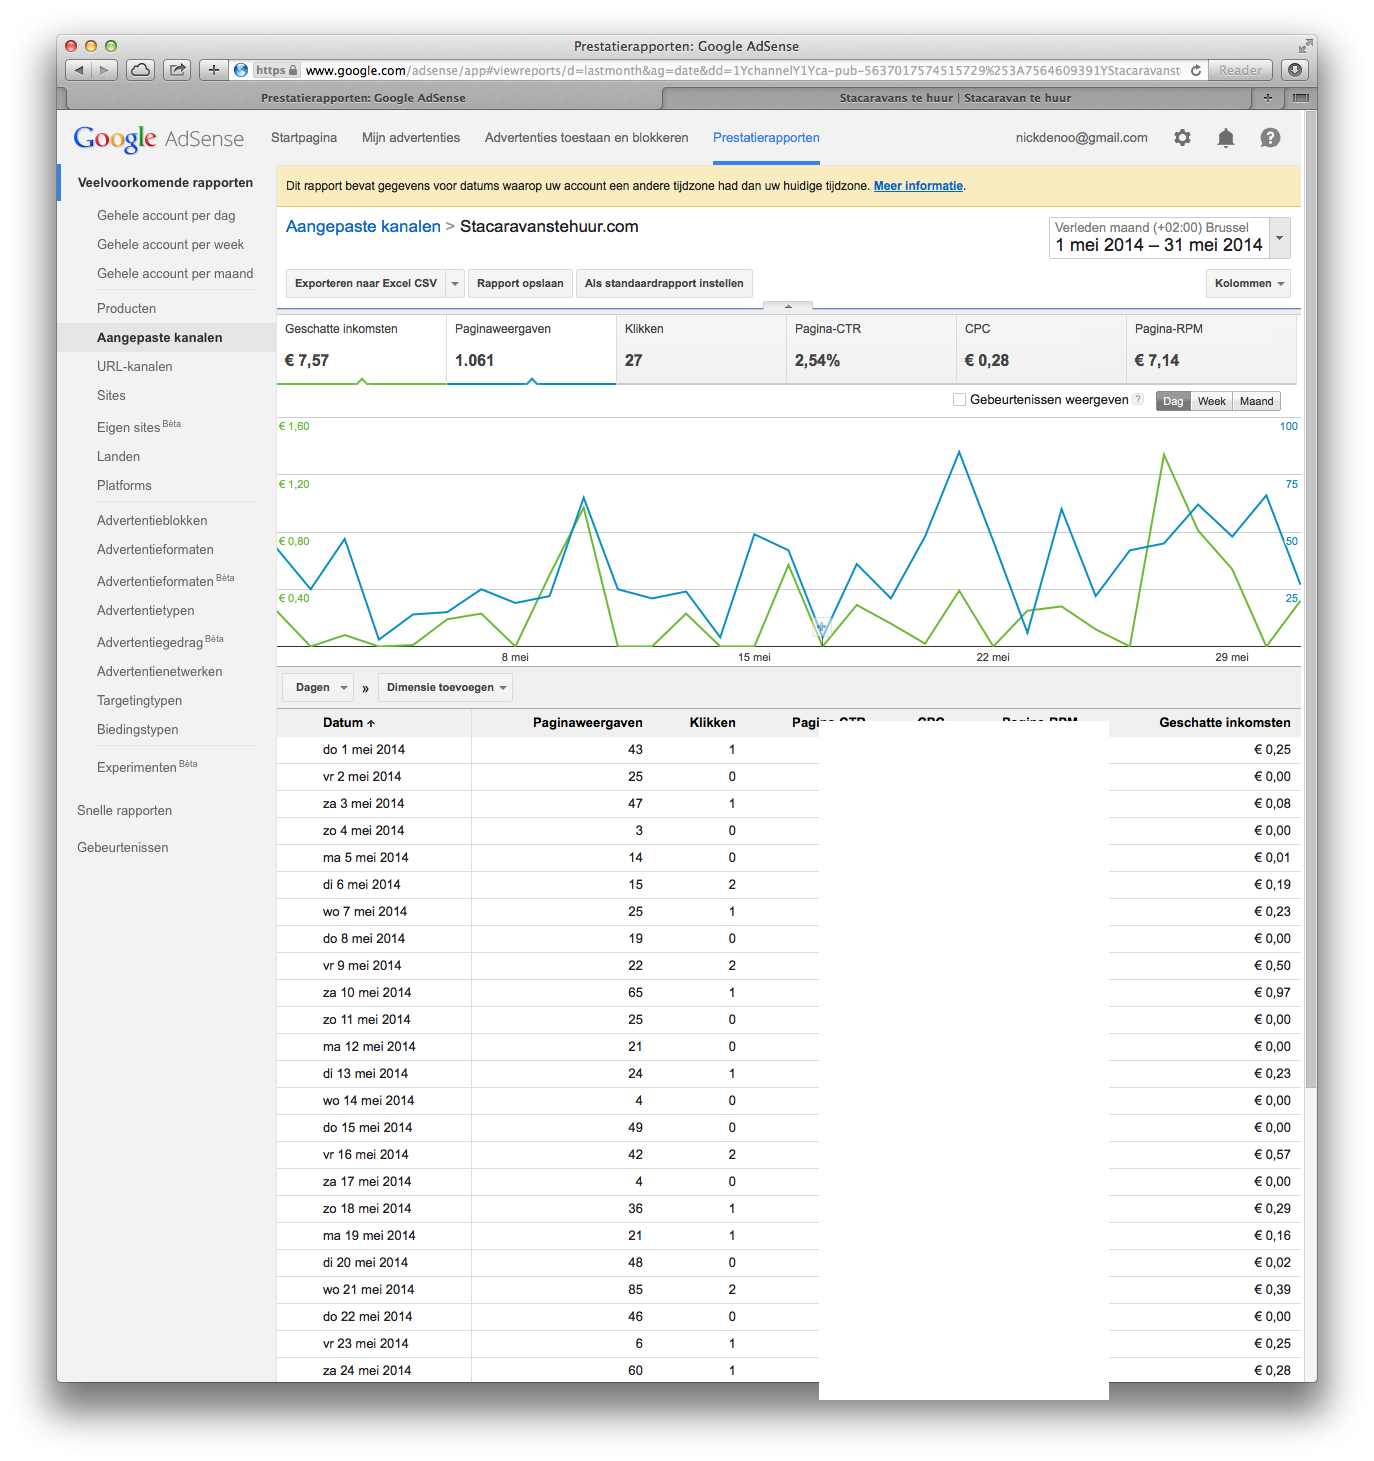Click Als standaardrapport instellen button
The height and width of the screenshot is (1461, 1374).
pos(664,283)
